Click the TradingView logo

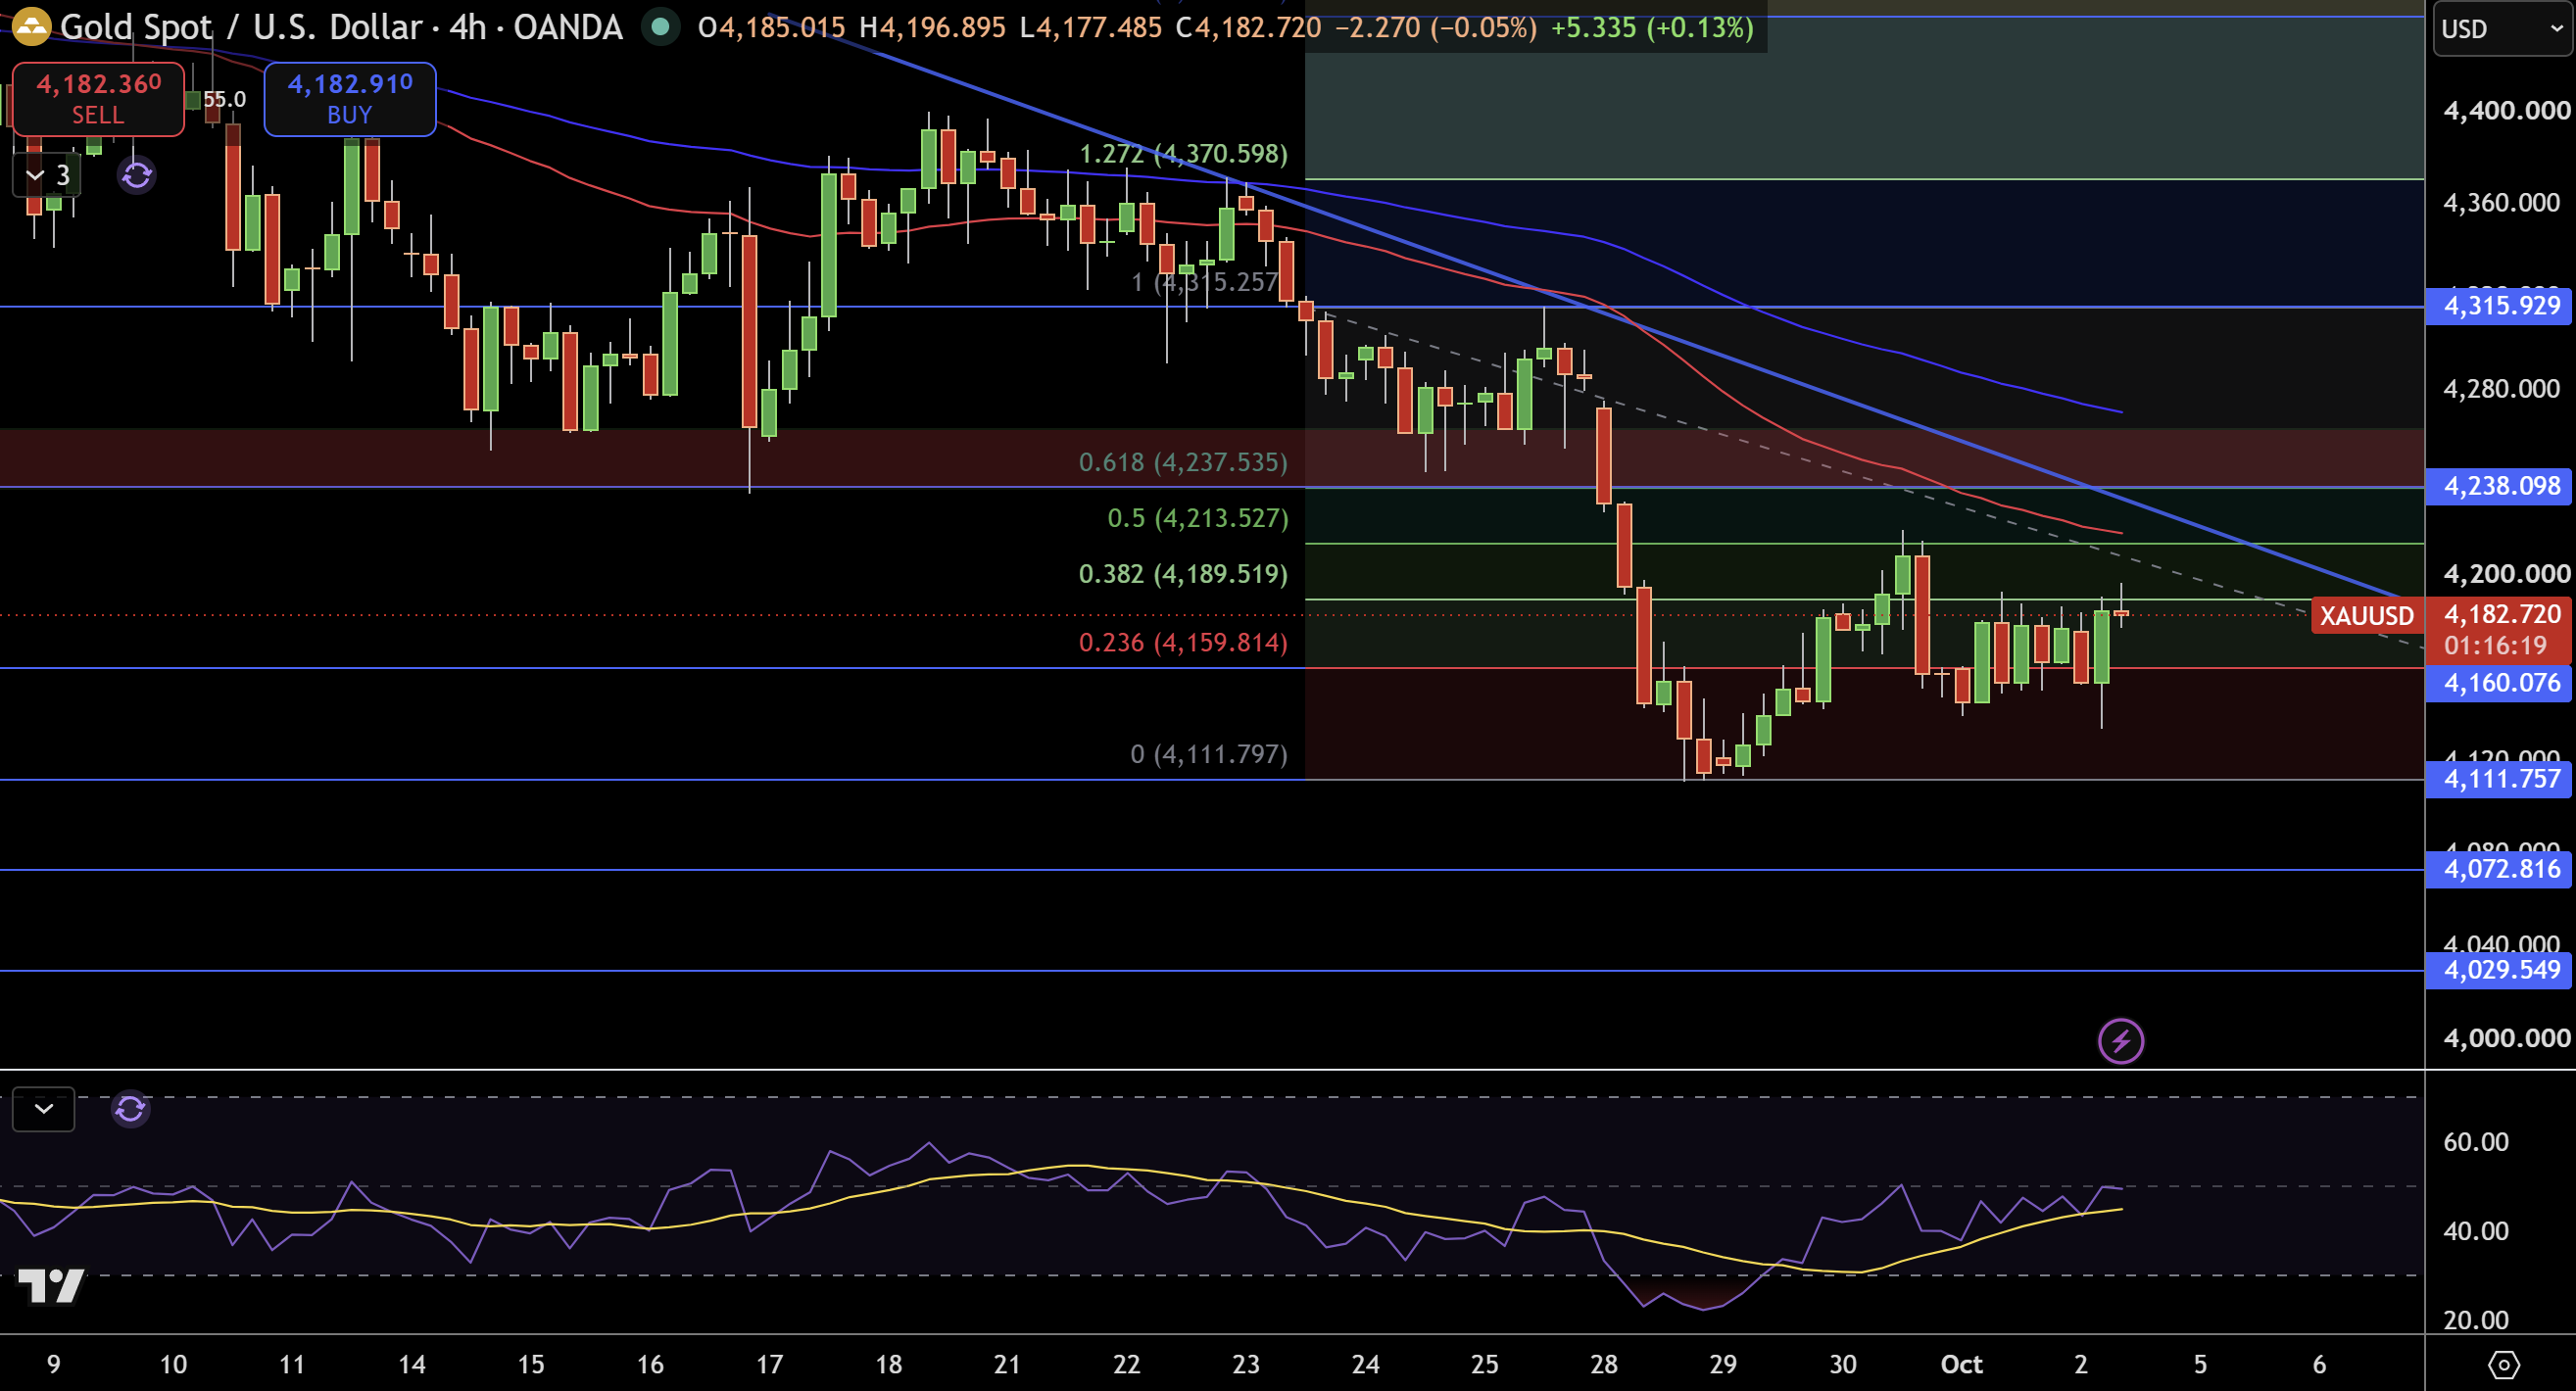click(50, 1286)
